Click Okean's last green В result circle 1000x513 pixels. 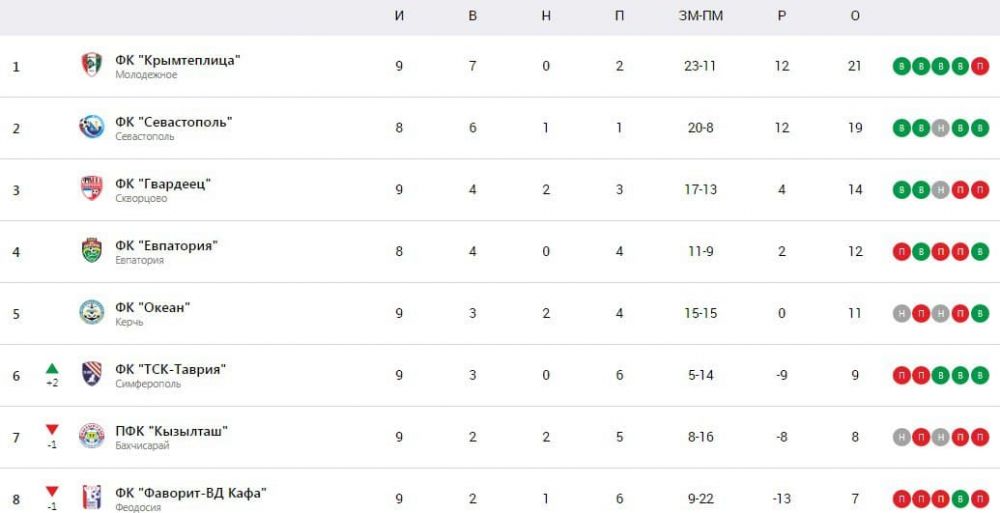point(980,313)
